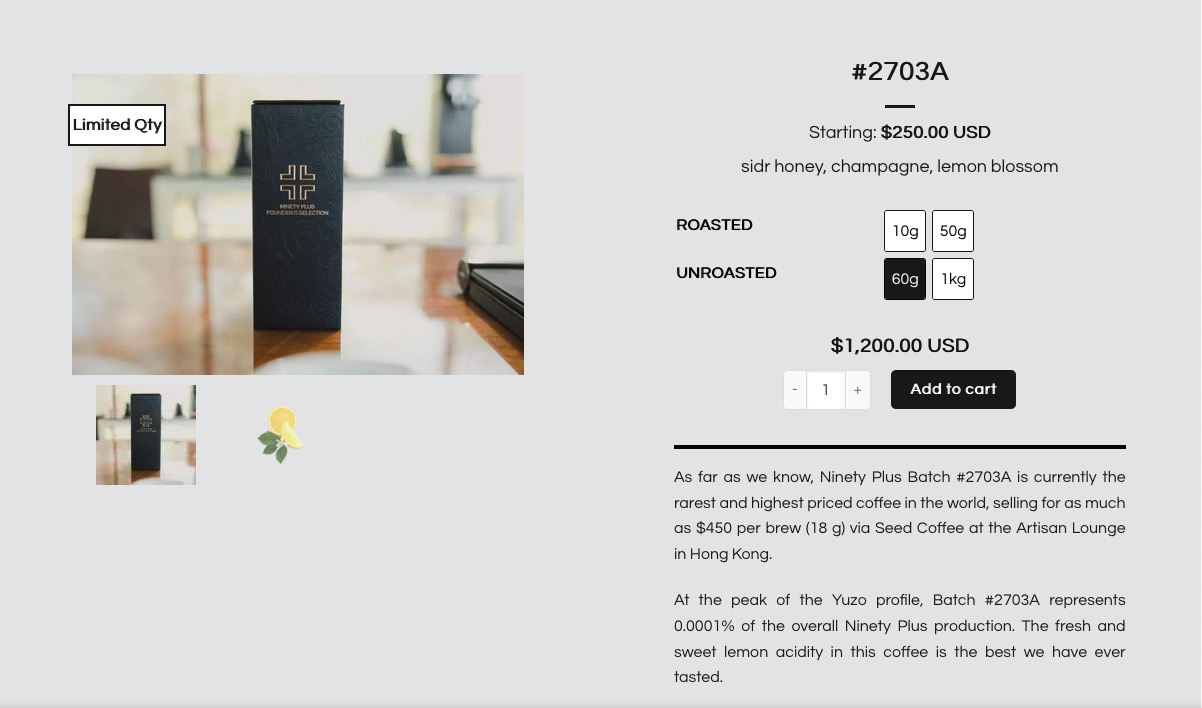The height and width of the screenshot is (708, 1202).
Task: Click the Limited Qty badge
Action: pyautogui.click(x=117, y=125)
